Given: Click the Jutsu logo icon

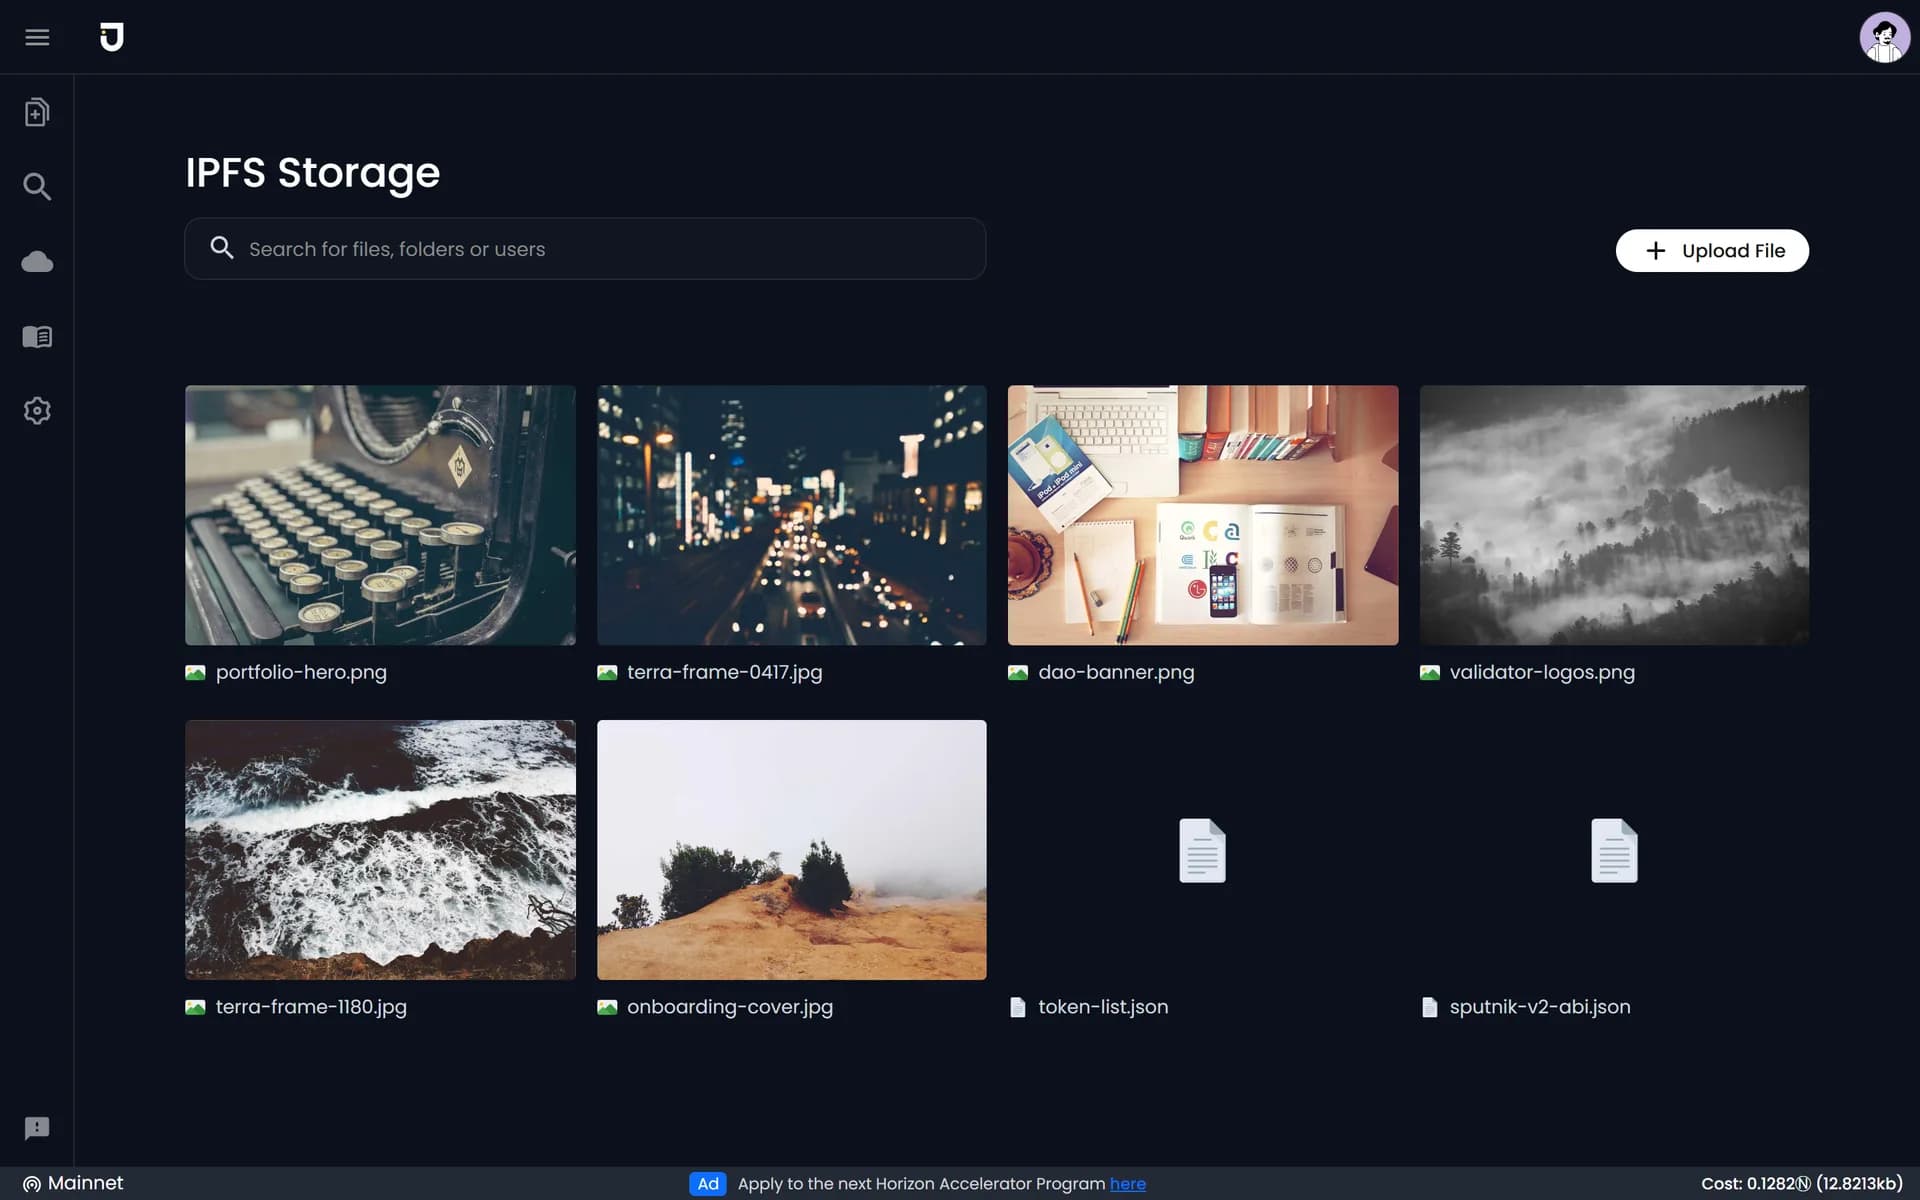Looking at the screenshot, I should (x=112, y=37).
